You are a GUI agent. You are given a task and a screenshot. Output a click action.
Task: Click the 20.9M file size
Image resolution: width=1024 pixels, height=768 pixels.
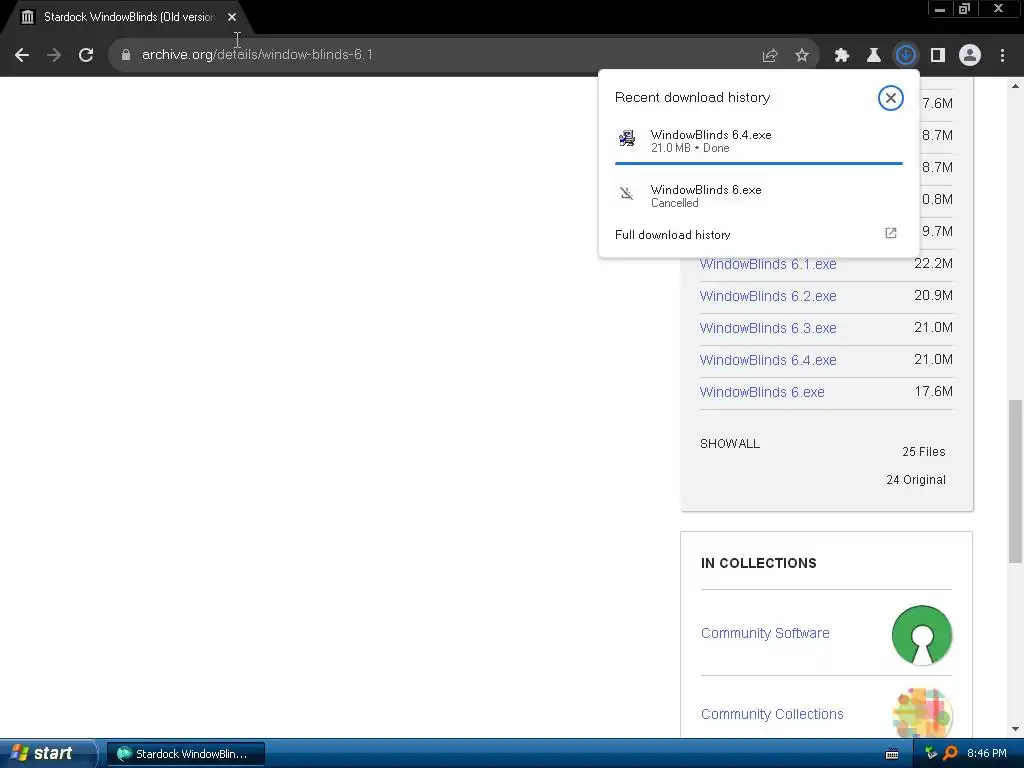click(933, 295)
